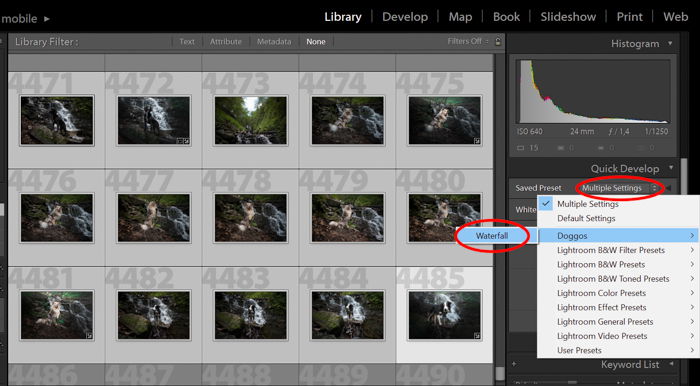Collapse the Histogram panel triangle

pyautogui.click(x=670, y=44)
